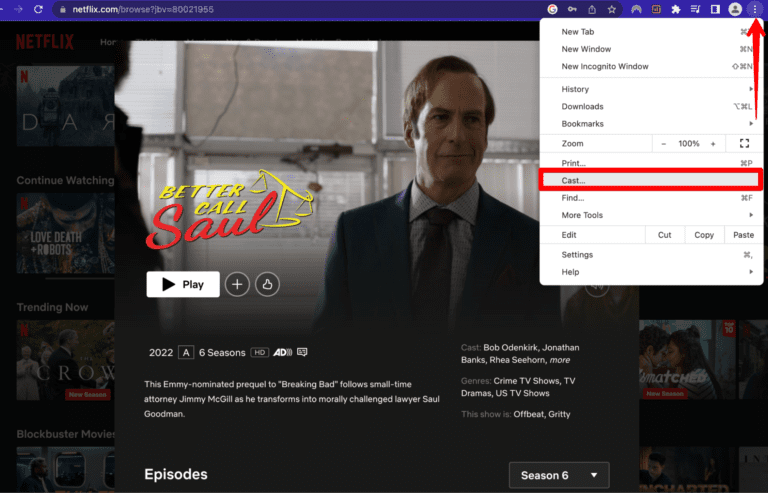Viewport: 768px width, 493px height.
Task: Expand the More Tools submenu
Action: [x=651, y=215]
